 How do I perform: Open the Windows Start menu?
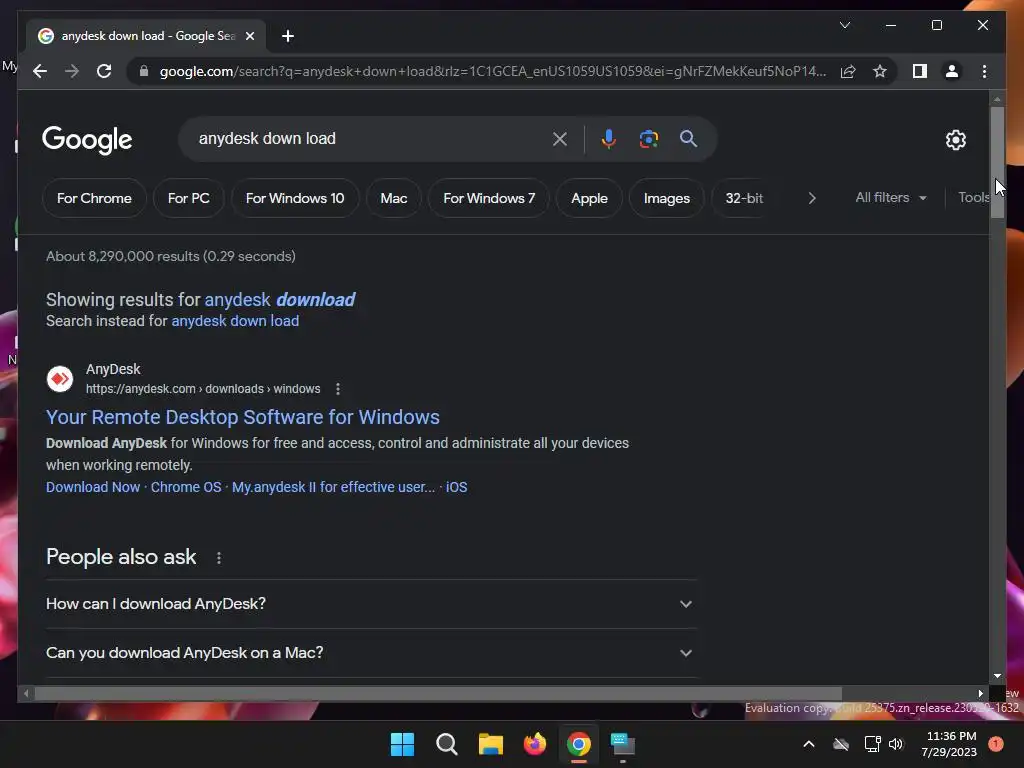[x=402, y=744]
